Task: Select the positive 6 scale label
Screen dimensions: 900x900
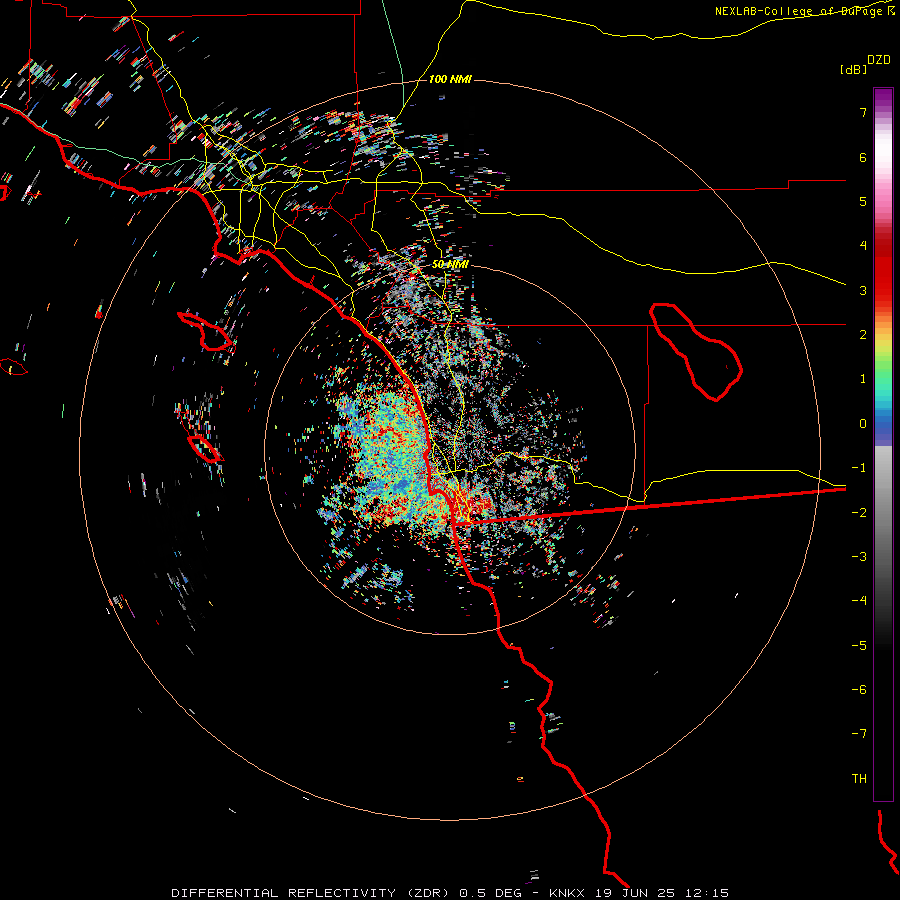Action: (x=863, y=157)
